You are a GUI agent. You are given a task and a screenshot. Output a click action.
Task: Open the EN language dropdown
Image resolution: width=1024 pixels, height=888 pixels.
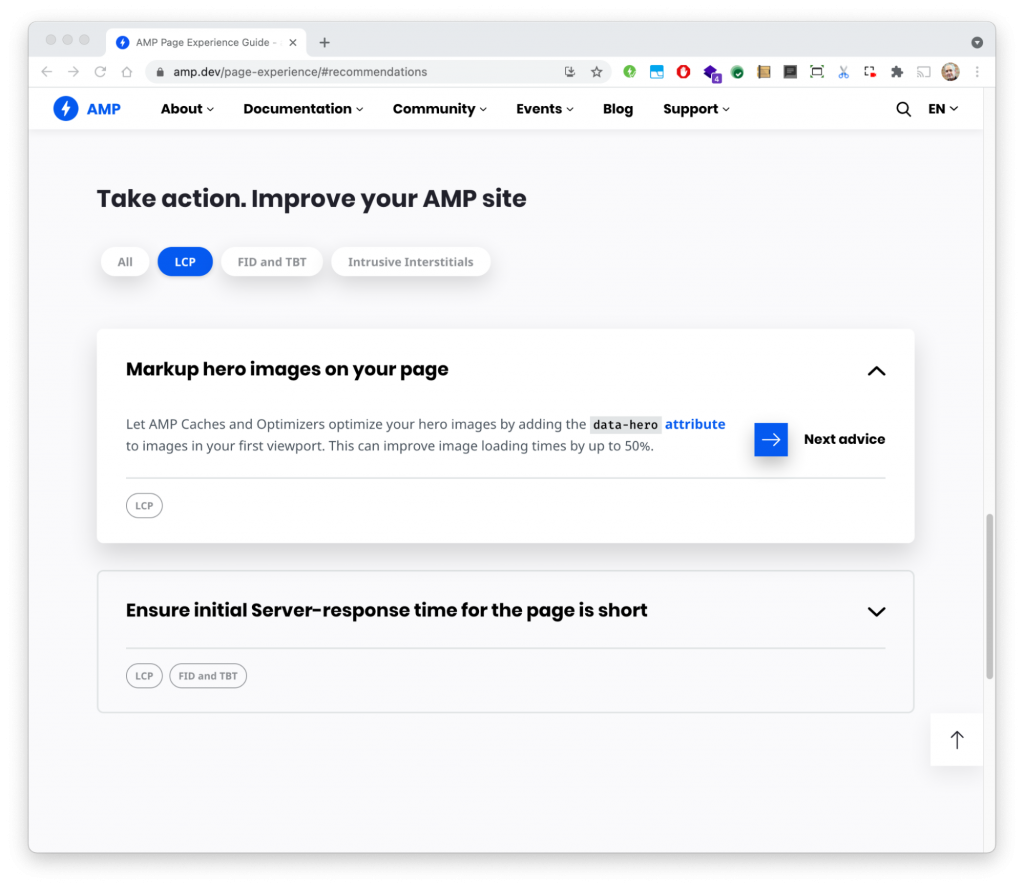pyautogui.click(x=943, y=109)
